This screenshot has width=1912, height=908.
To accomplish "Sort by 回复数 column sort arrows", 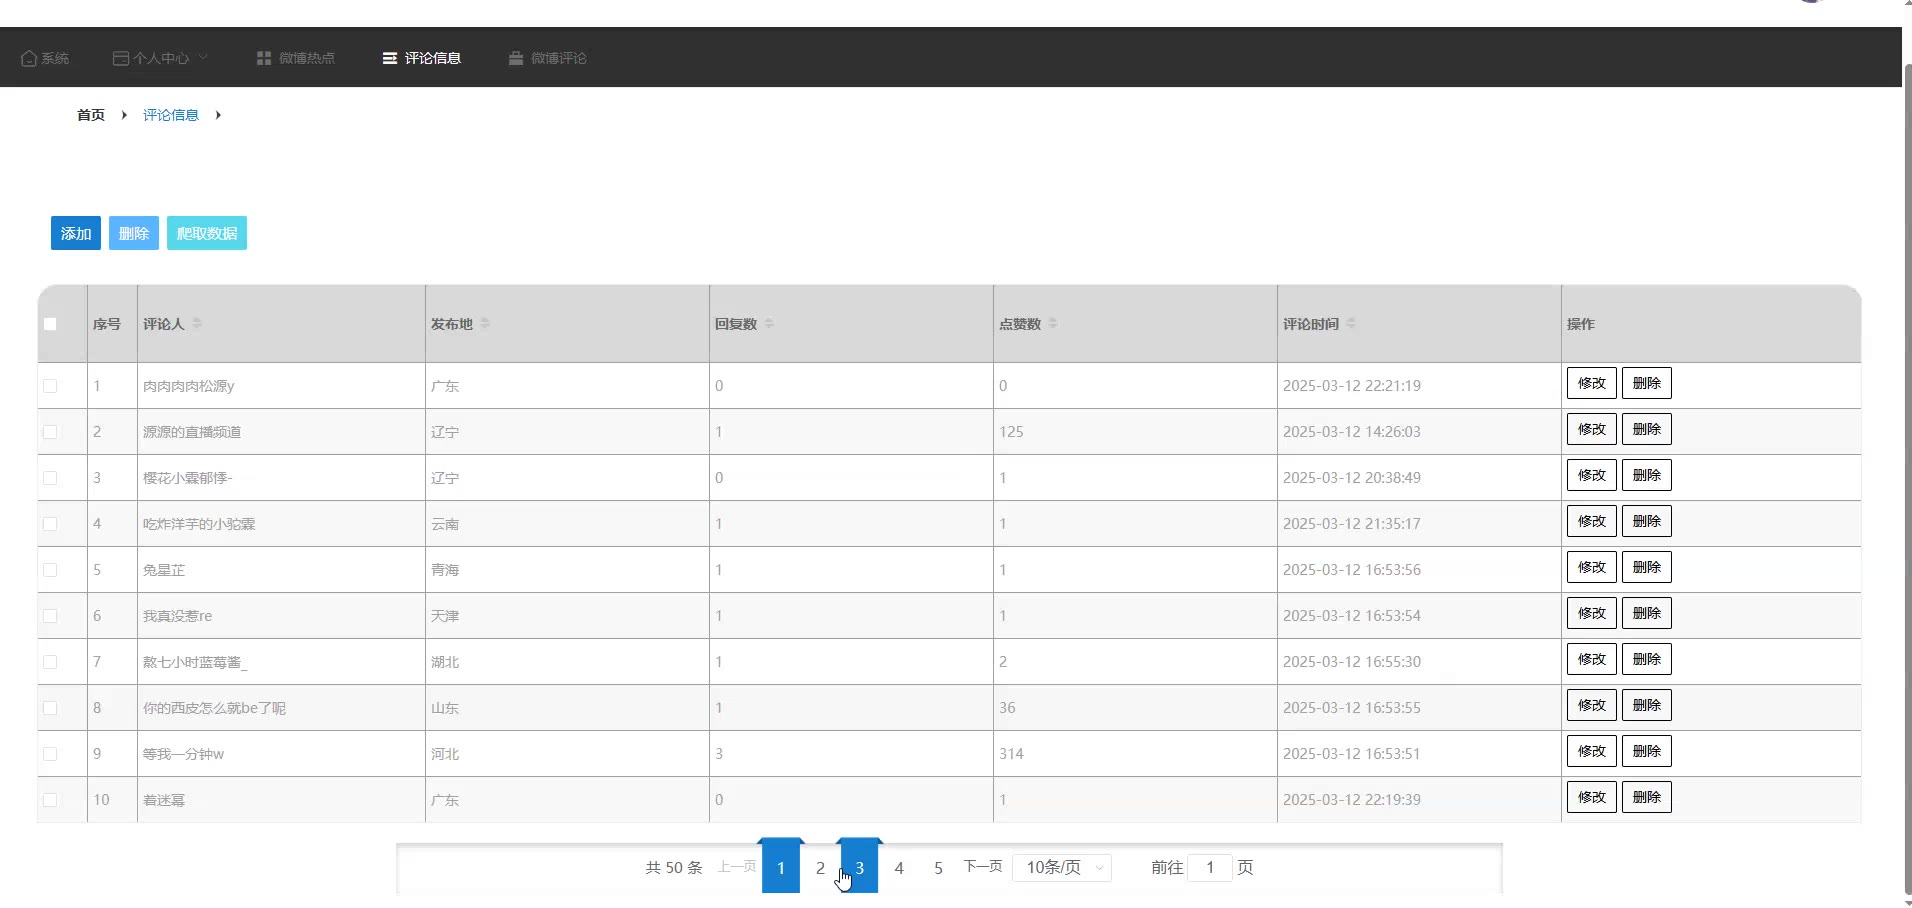I will click(769, 324).
